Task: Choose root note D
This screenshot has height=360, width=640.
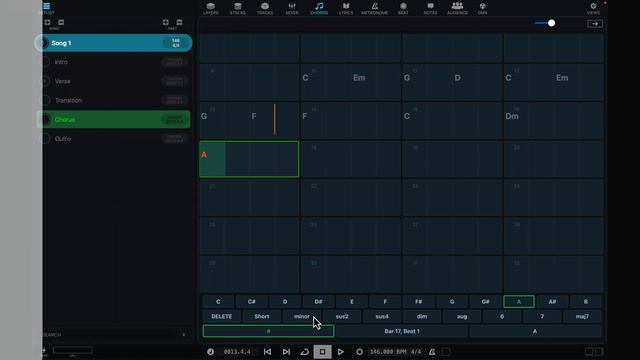Action: point(285,302)
